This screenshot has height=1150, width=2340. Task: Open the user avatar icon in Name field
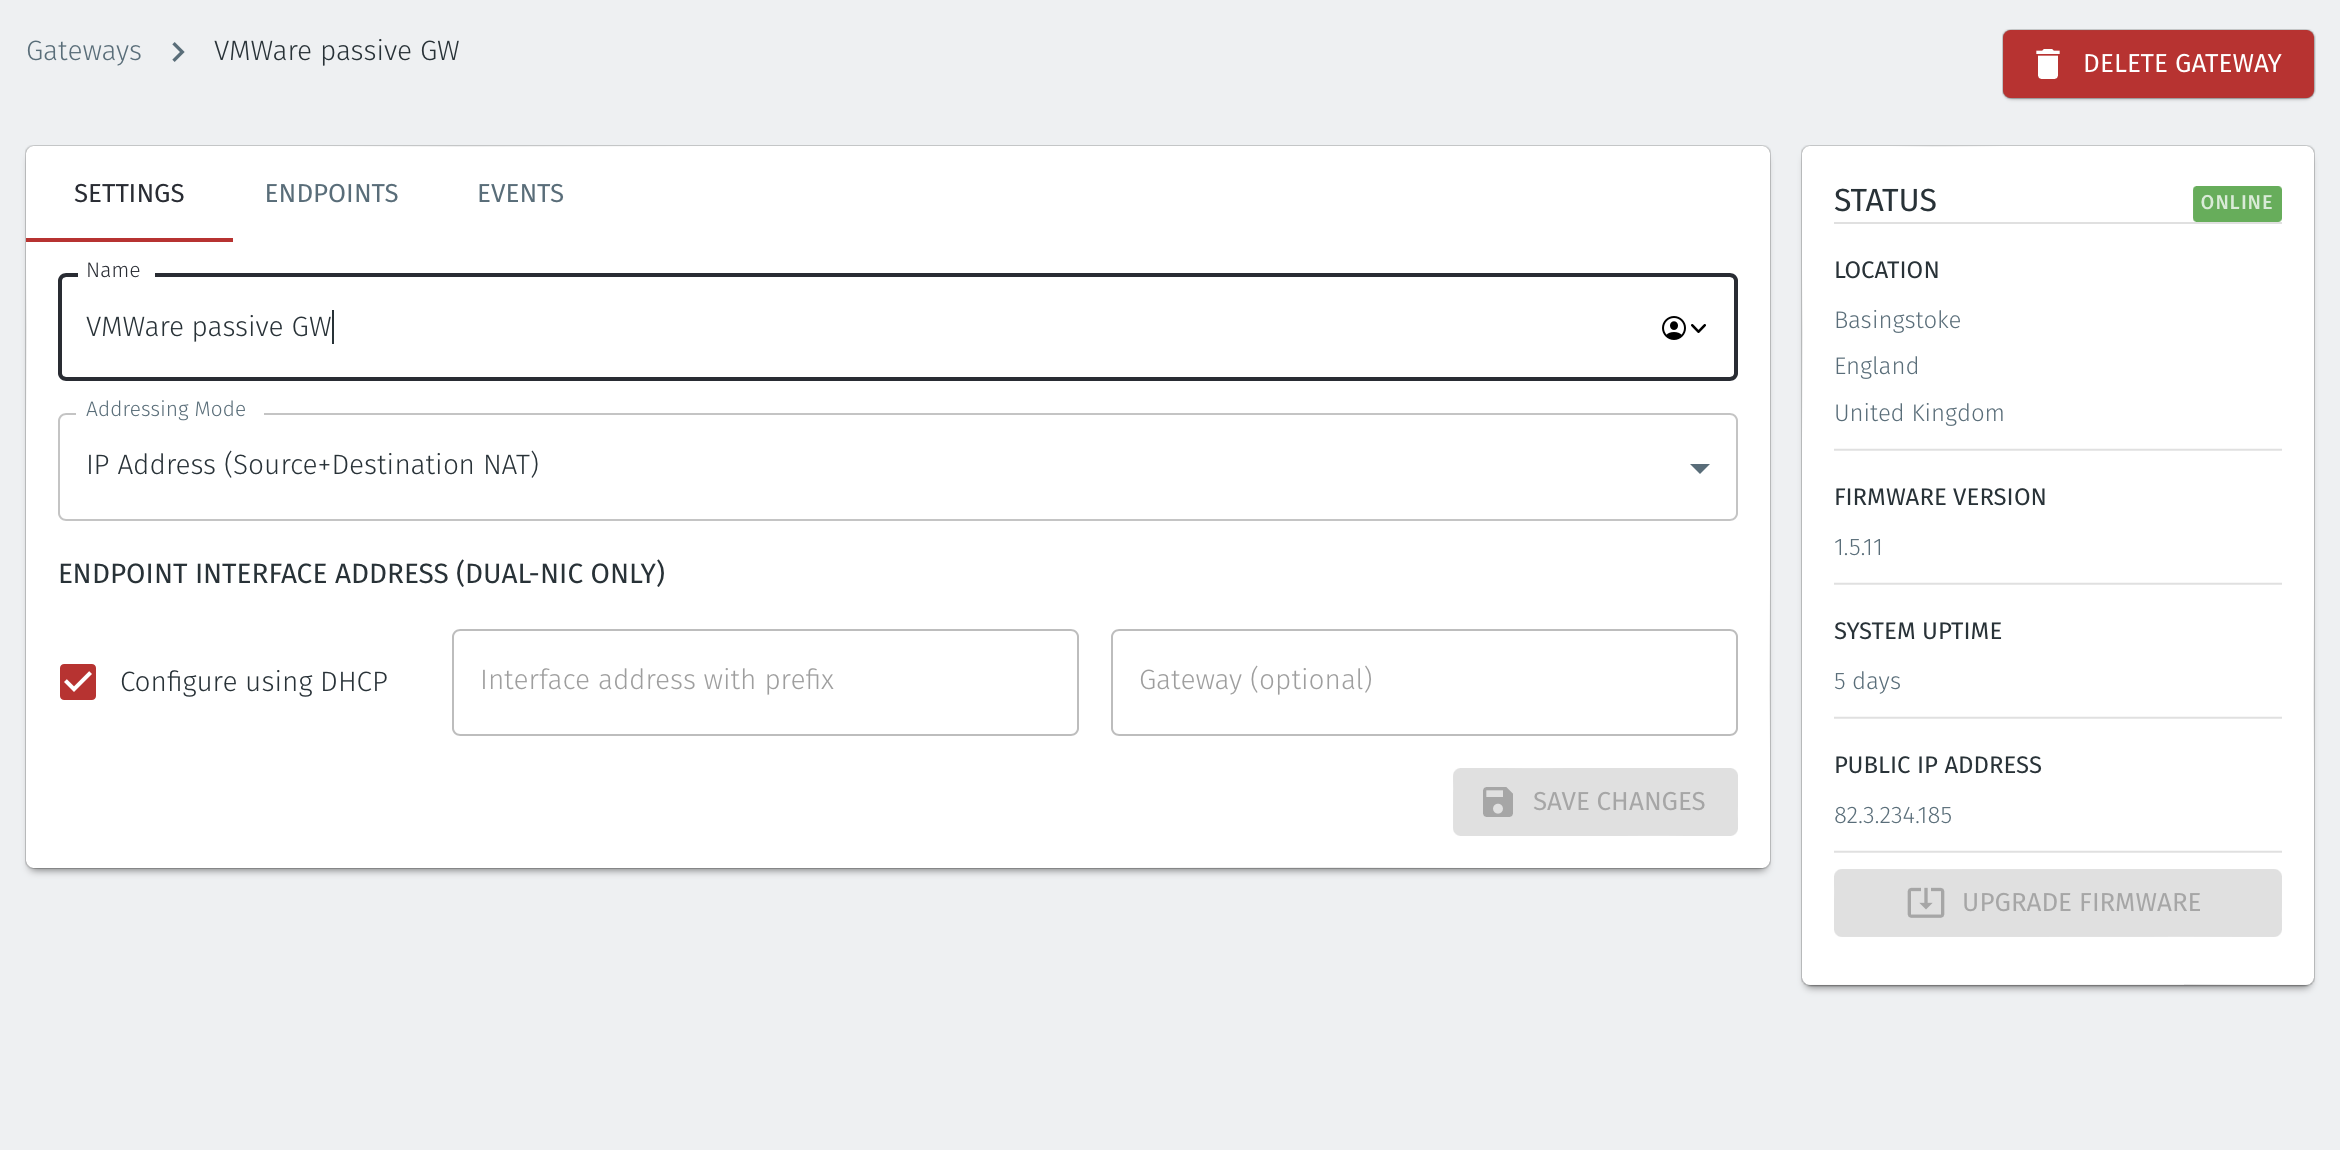click(1672, 327)
